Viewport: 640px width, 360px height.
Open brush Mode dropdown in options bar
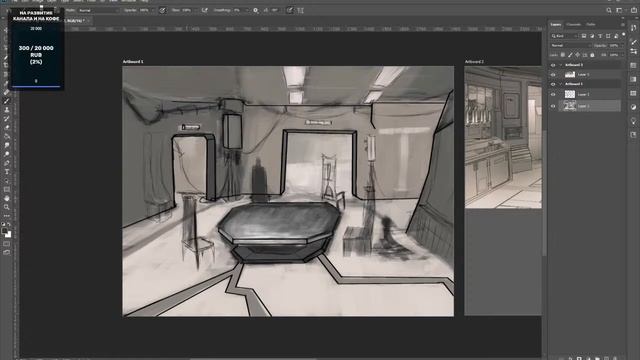pyautogui.click(x=98, y=10)
